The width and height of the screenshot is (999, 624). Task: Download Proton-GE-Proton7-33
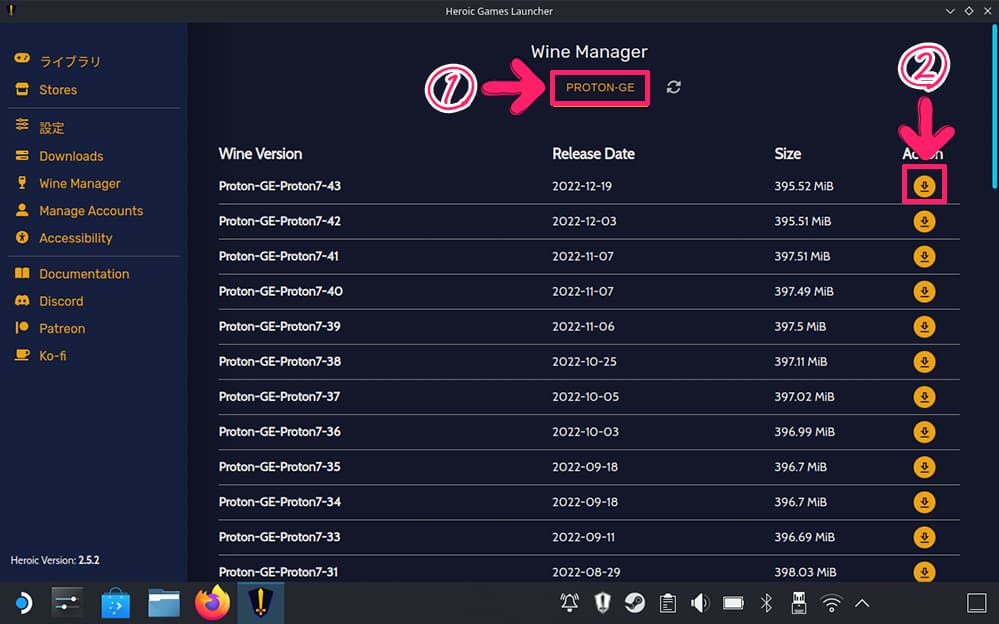point(924,537)
